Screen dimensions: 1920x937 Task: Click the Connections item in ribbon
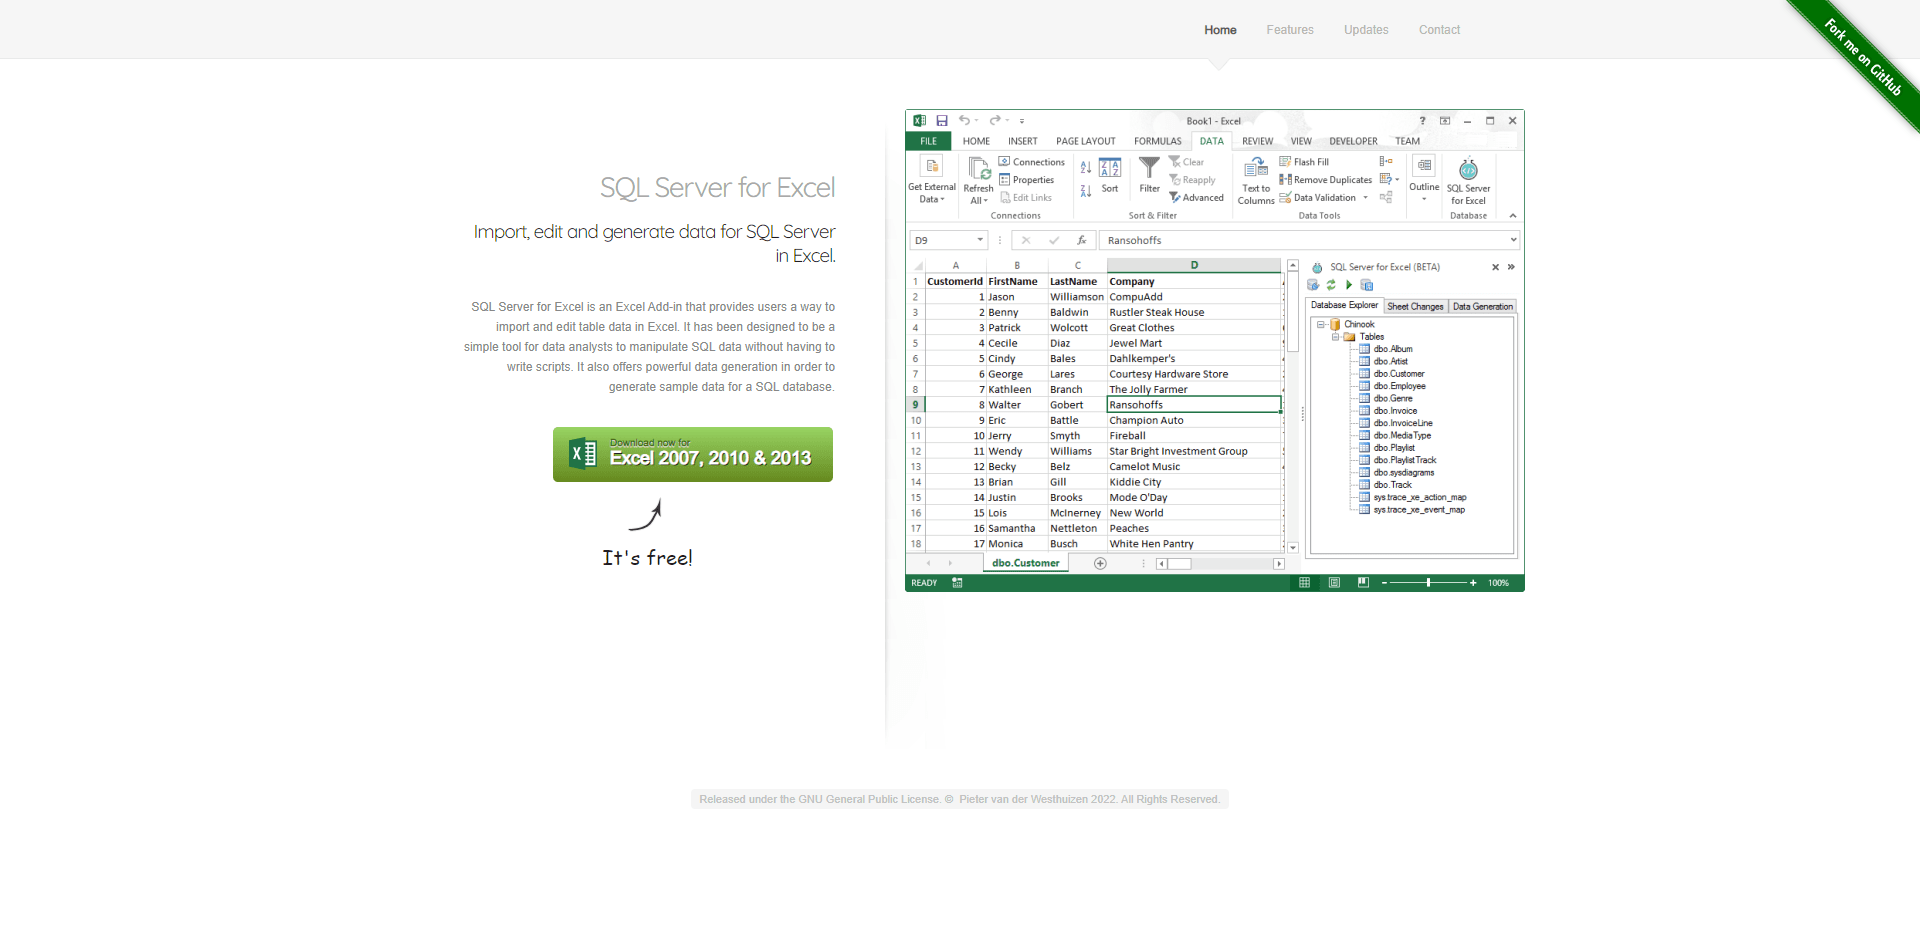point(1031,162)
